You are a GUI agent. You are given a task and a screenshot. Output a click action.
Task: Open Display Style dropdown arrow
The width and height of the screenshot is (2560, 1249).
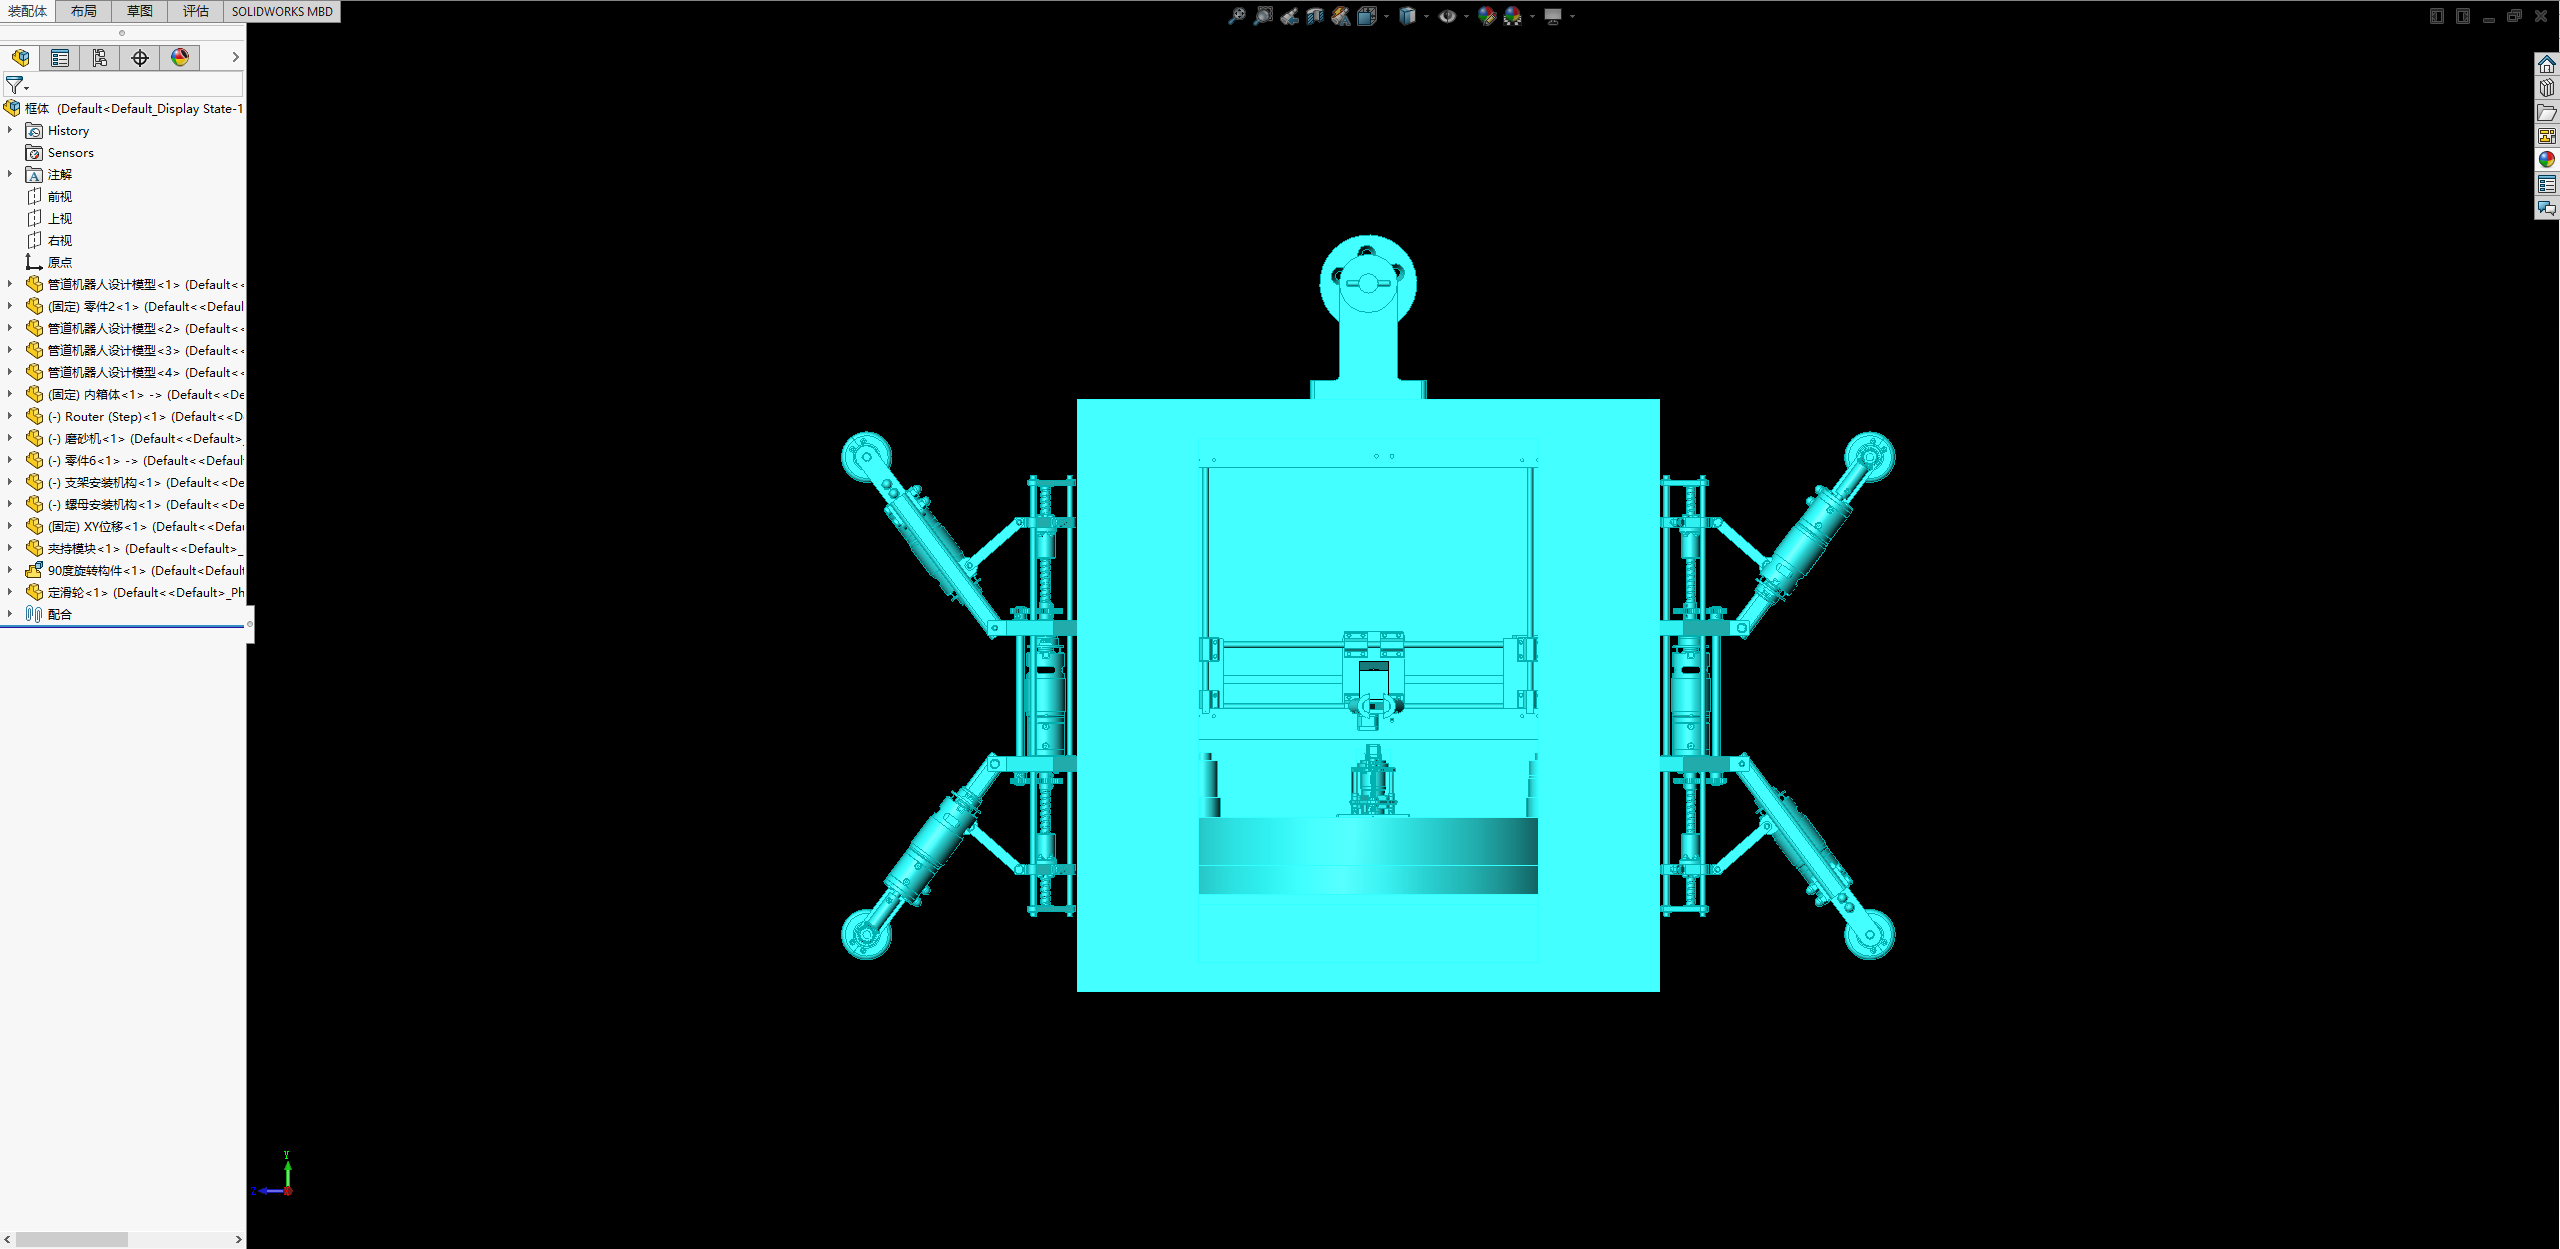coord(1426,17)
